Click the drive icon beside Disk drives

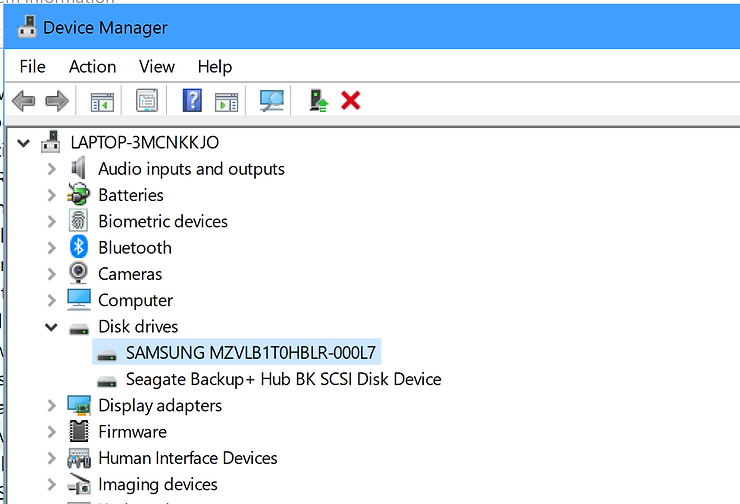pyautogui.click(x=79, y=329)
